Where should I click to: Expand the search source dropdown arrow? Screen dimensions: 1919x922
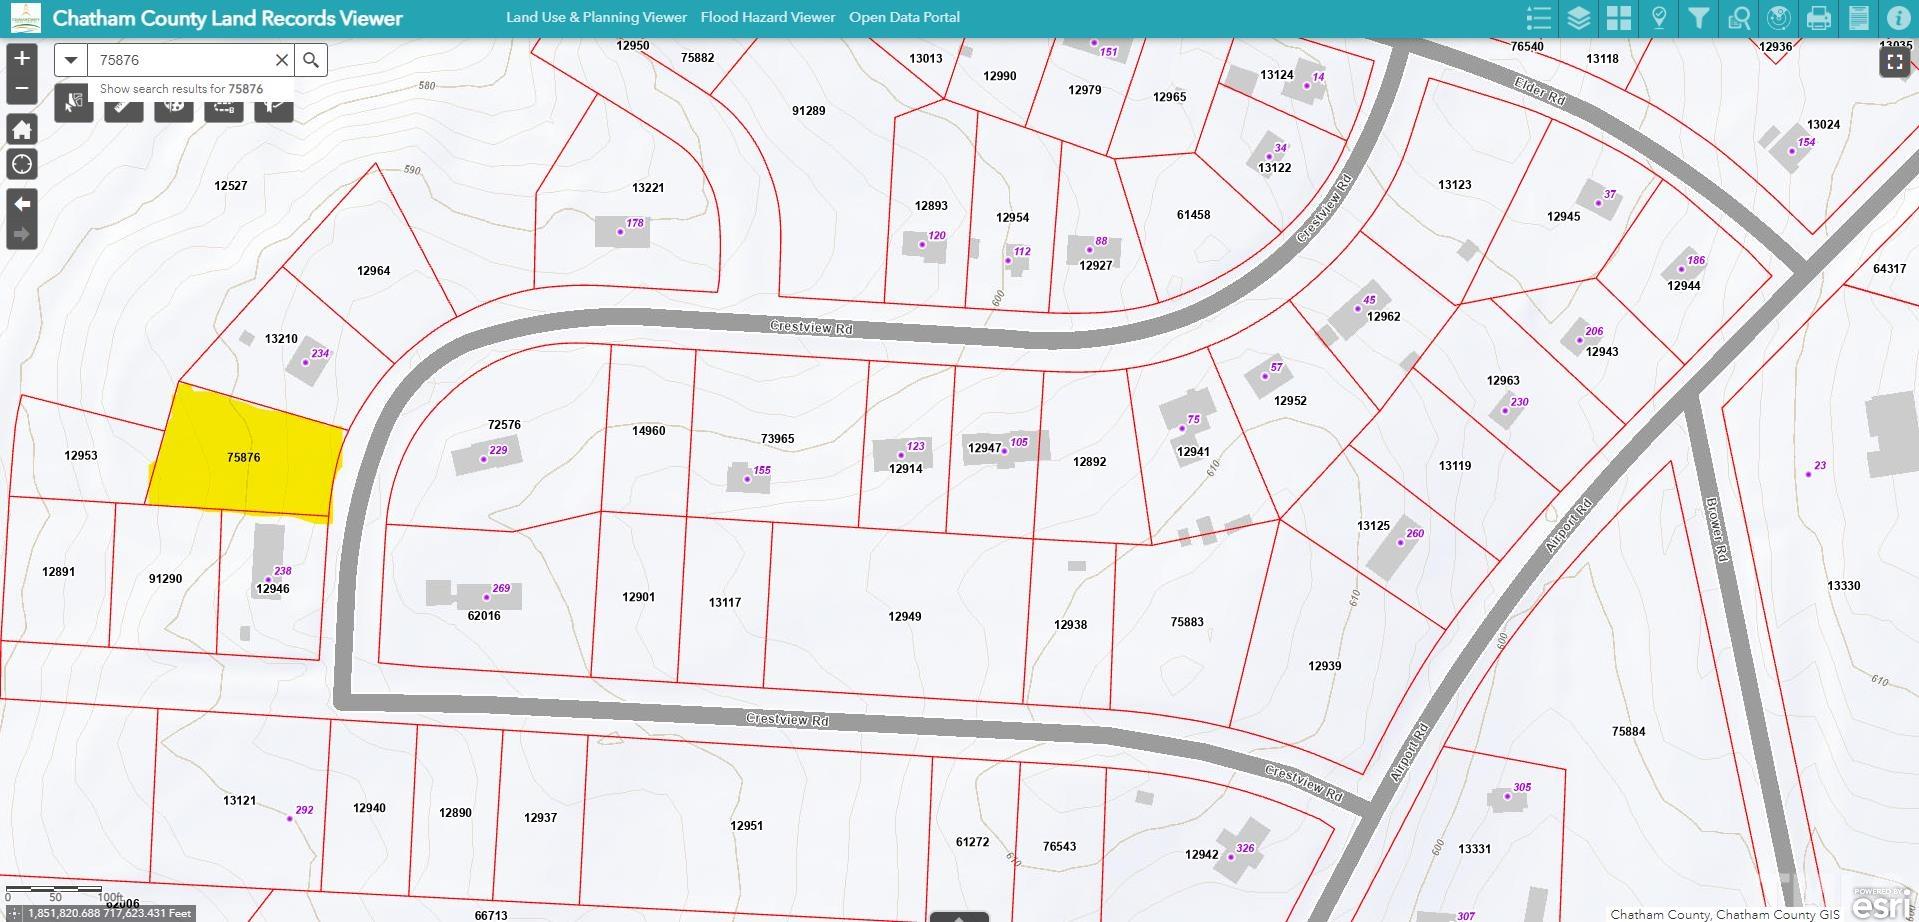pyautogui.click(x=70, y=60)
